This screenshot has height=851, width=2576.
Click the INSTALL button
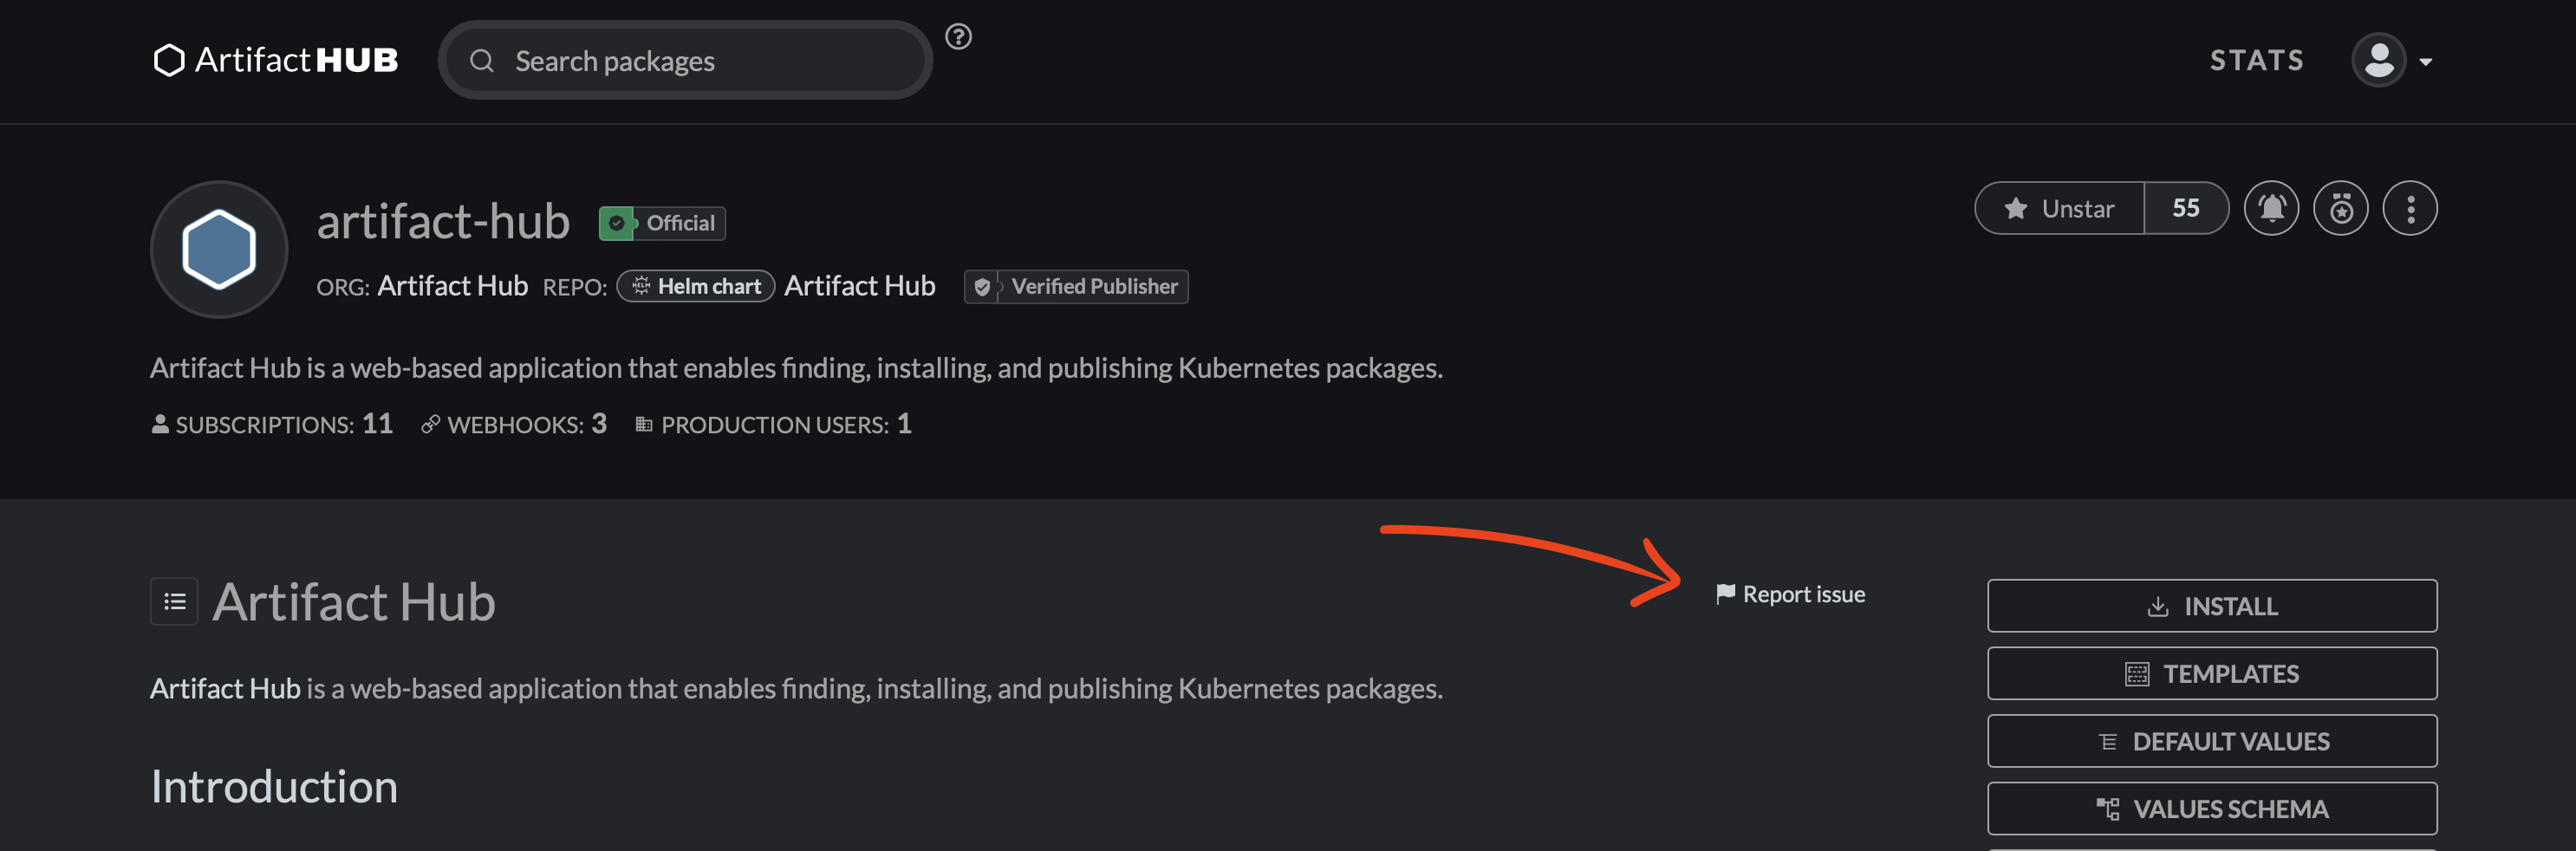(x=2211, y=605)
